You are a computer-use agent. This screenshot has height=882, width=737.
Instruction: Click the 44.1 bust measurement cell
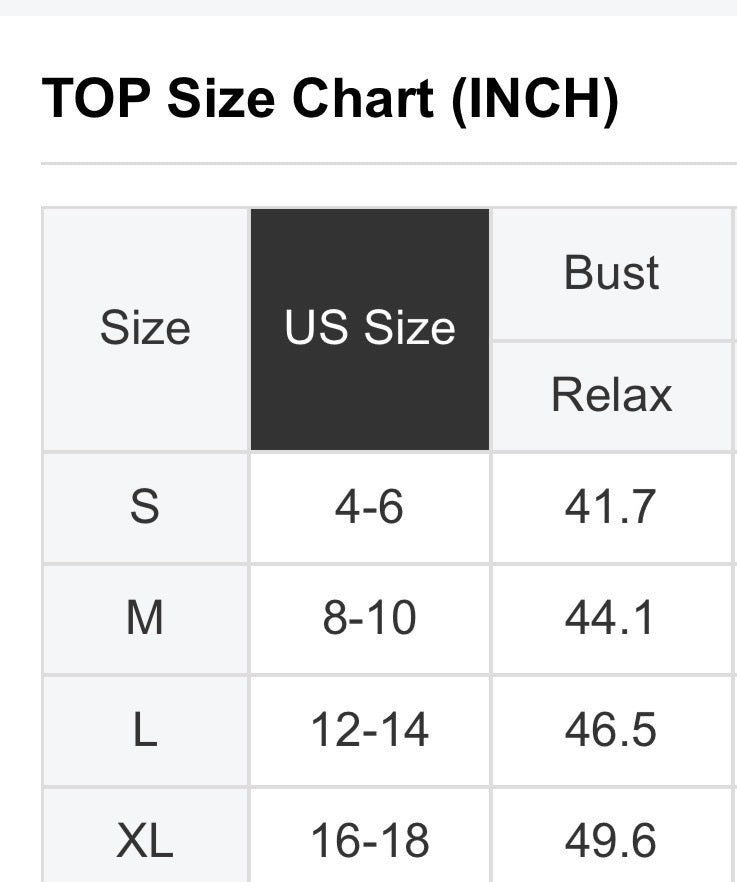pyautogui.click(x=611, y=619)
